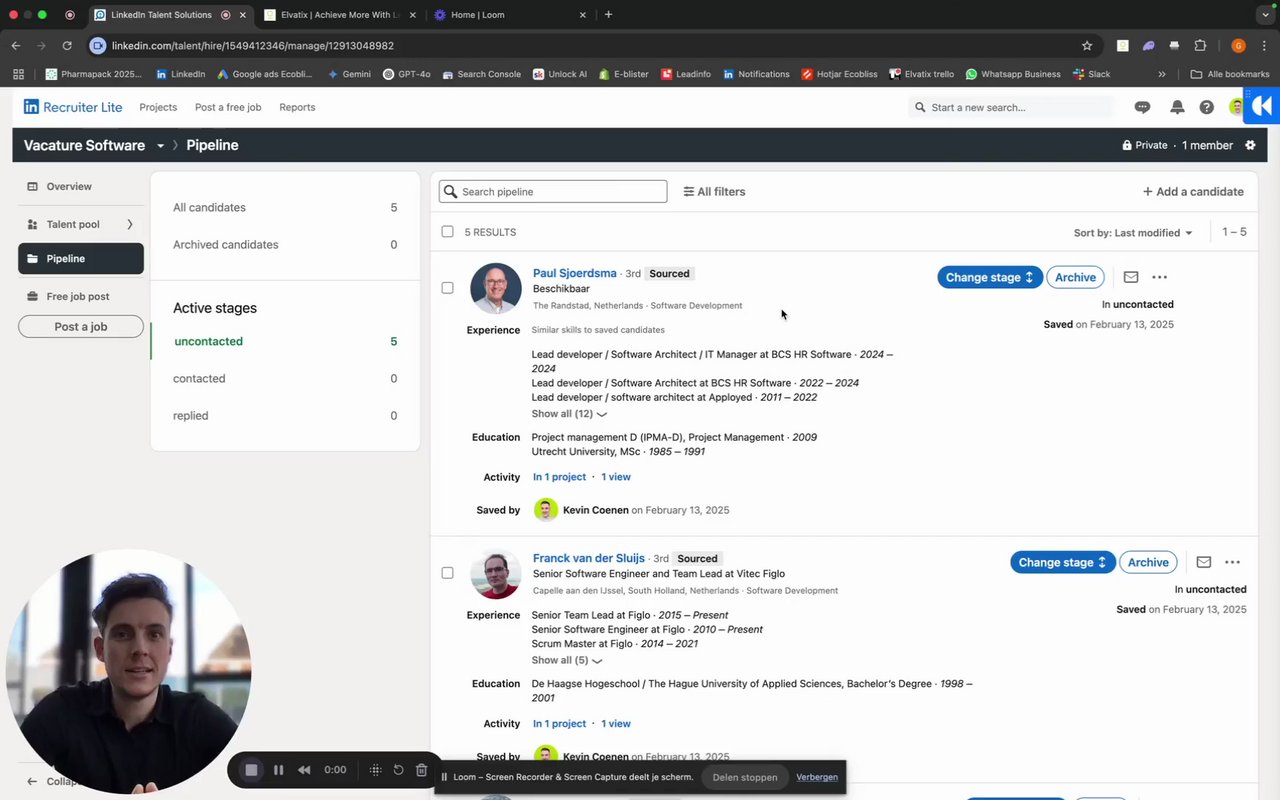Tick the checkbox for Franck van der Sluijs
This screenshot has height=800, width=1280.
pos(447,573)
